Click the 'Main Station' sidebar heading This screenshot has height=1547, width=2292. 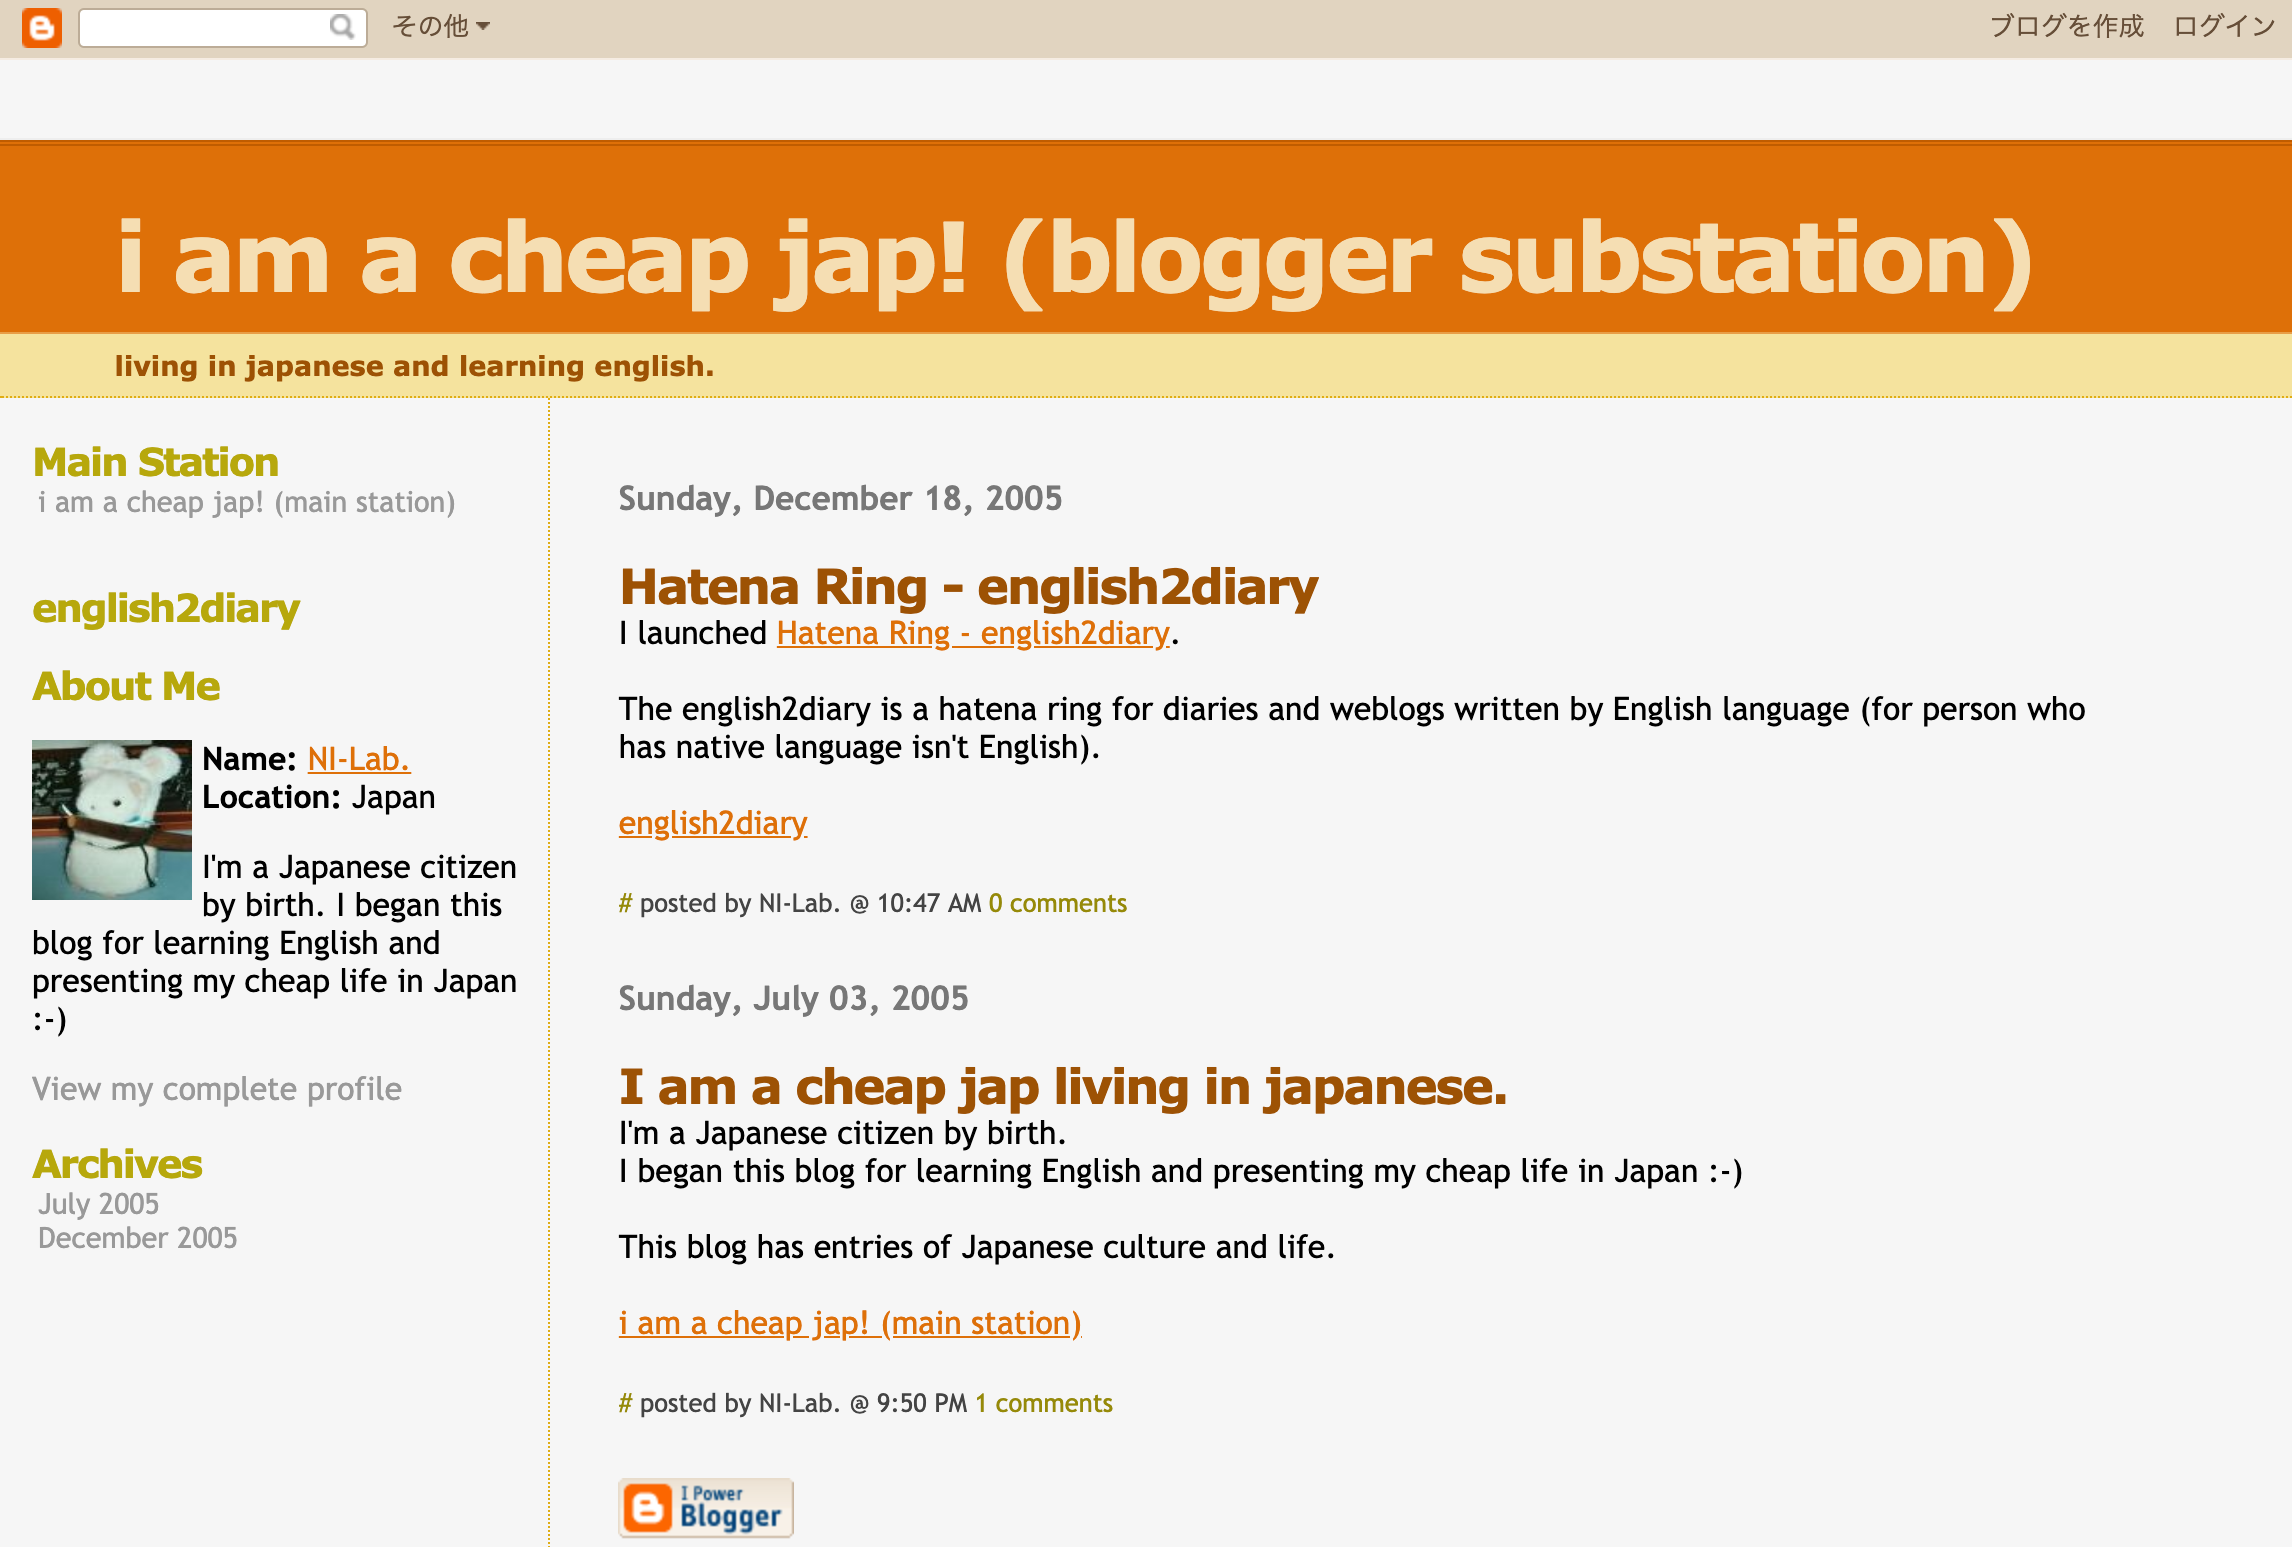[156, 463]
